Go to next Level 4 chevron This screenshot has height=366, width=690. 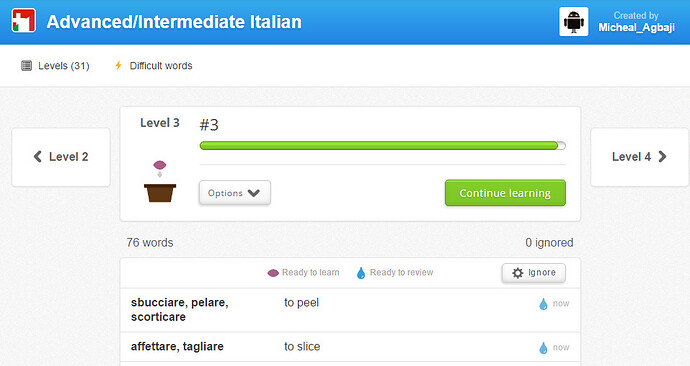(x=662, y=157)
